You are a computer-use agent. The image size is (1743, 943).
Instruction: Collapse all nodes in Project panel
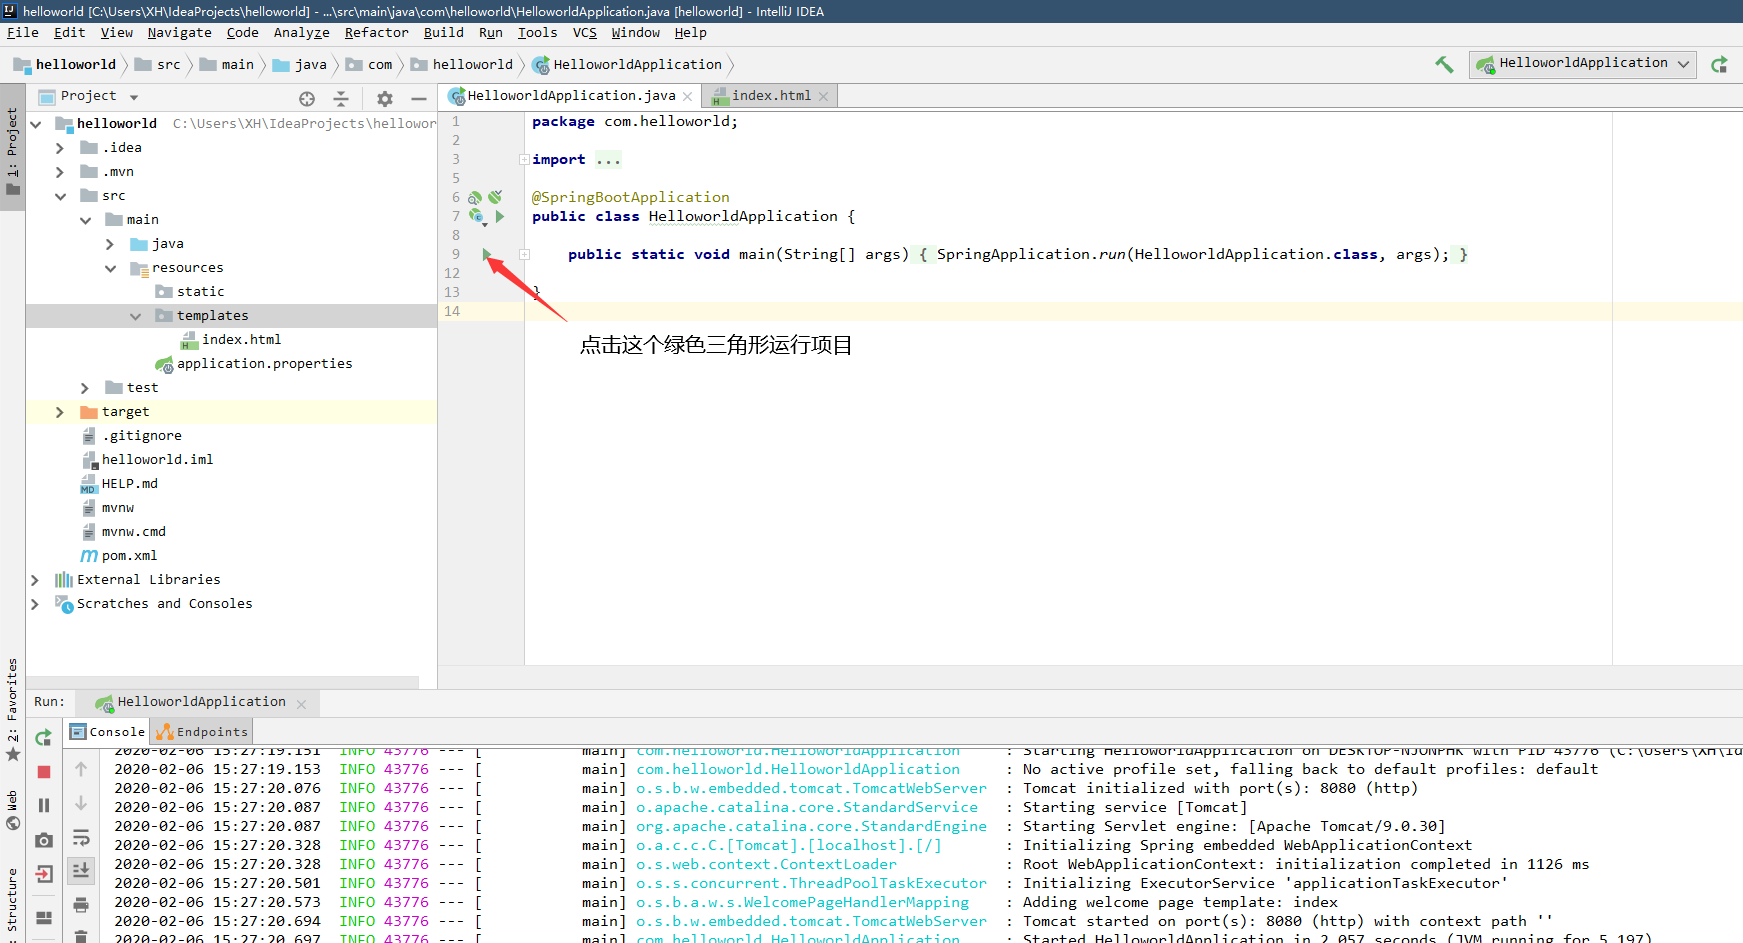coord(341,98)
